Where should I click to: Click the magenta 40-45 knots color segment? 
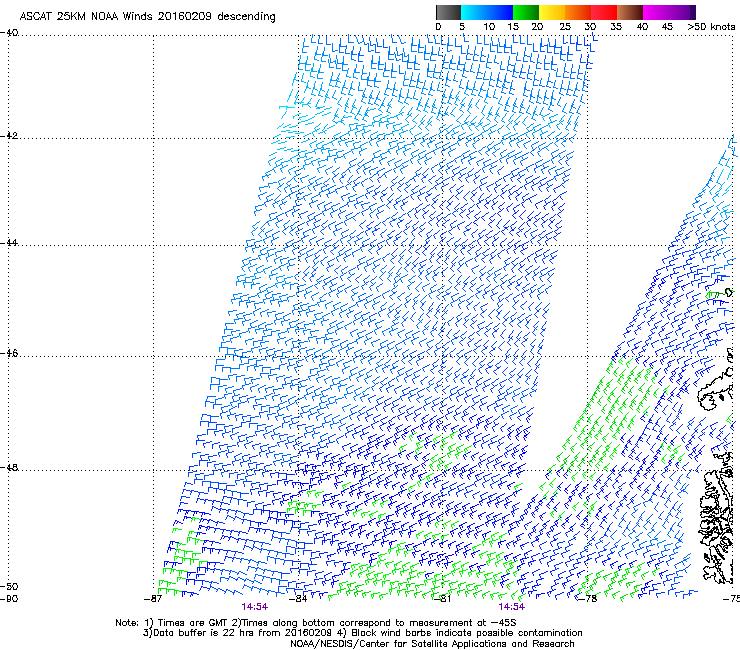pos(656,12)
